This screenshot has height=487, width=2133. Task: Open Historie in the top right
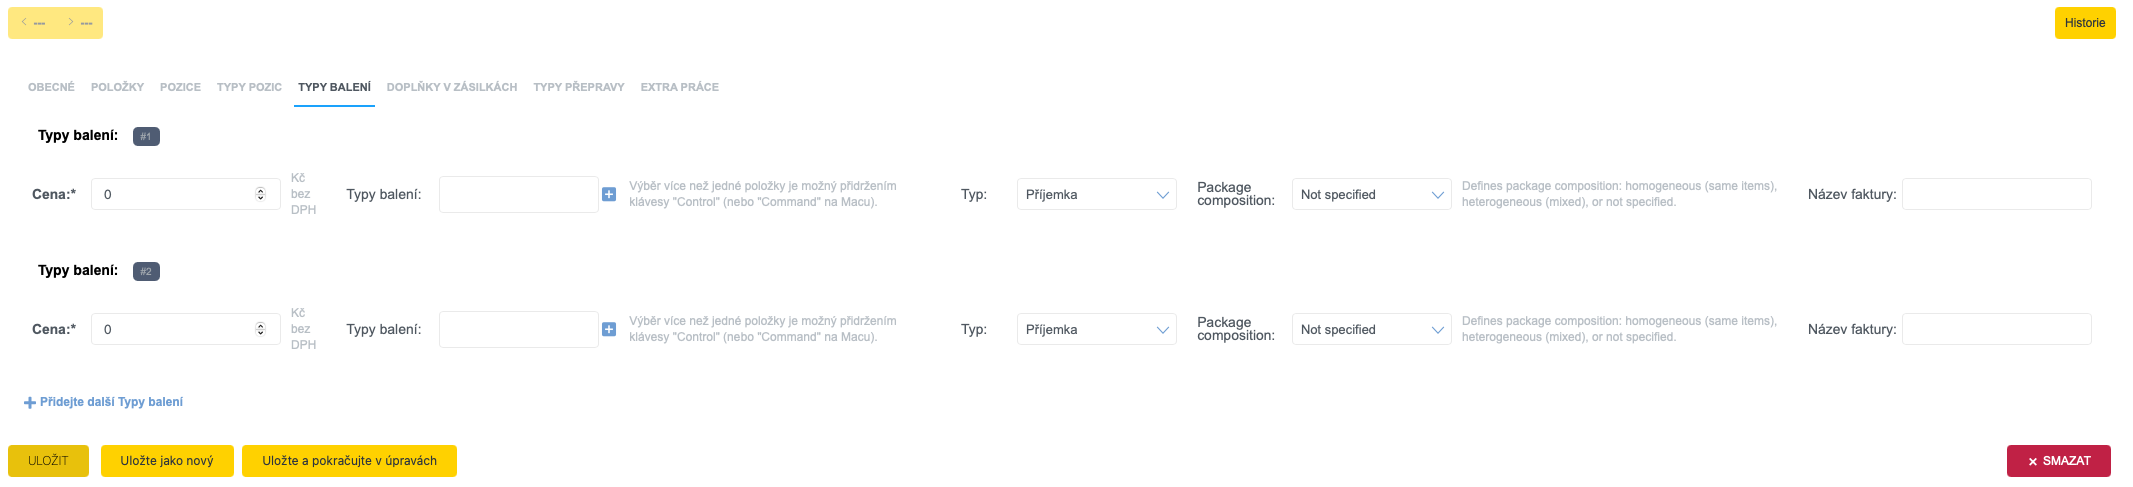pyautogui.click(x=2084, y=23)
